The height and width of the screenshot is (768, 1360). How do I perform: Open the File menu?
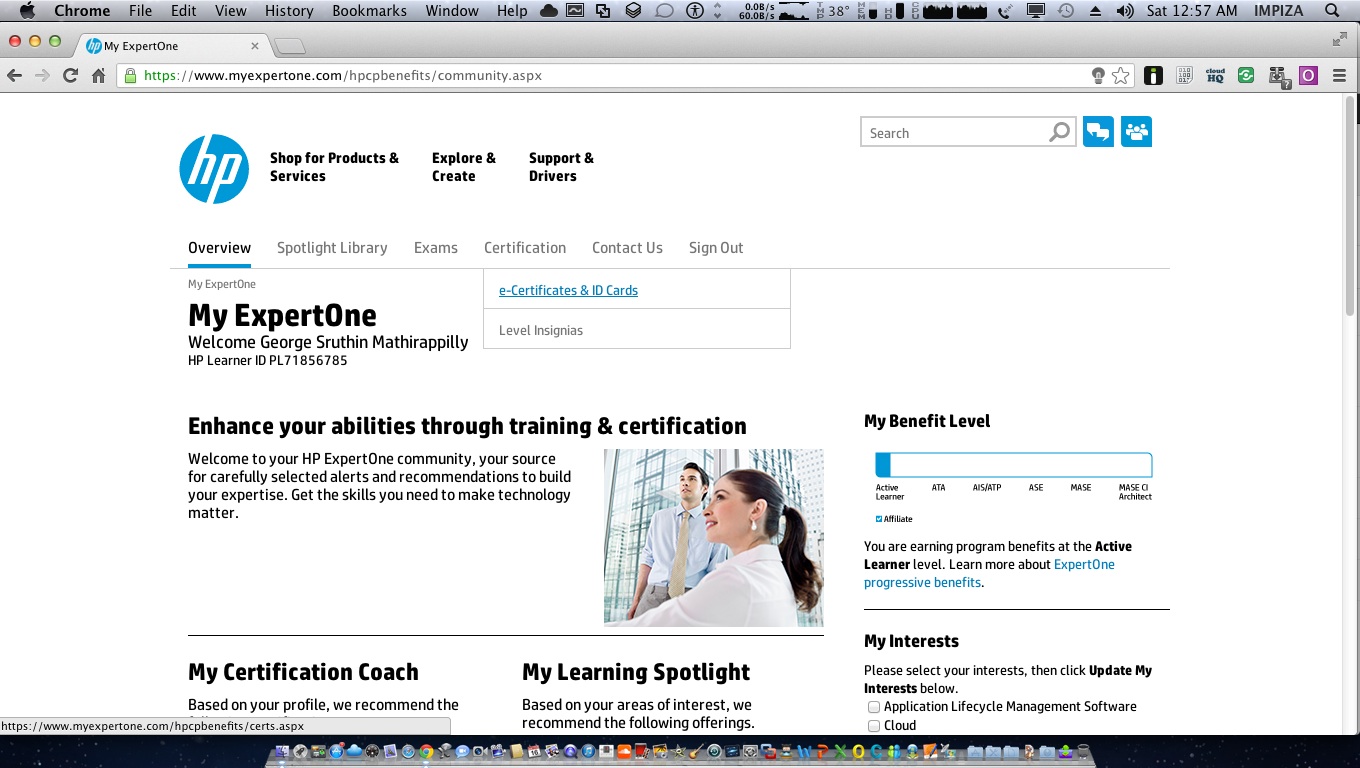140,11
